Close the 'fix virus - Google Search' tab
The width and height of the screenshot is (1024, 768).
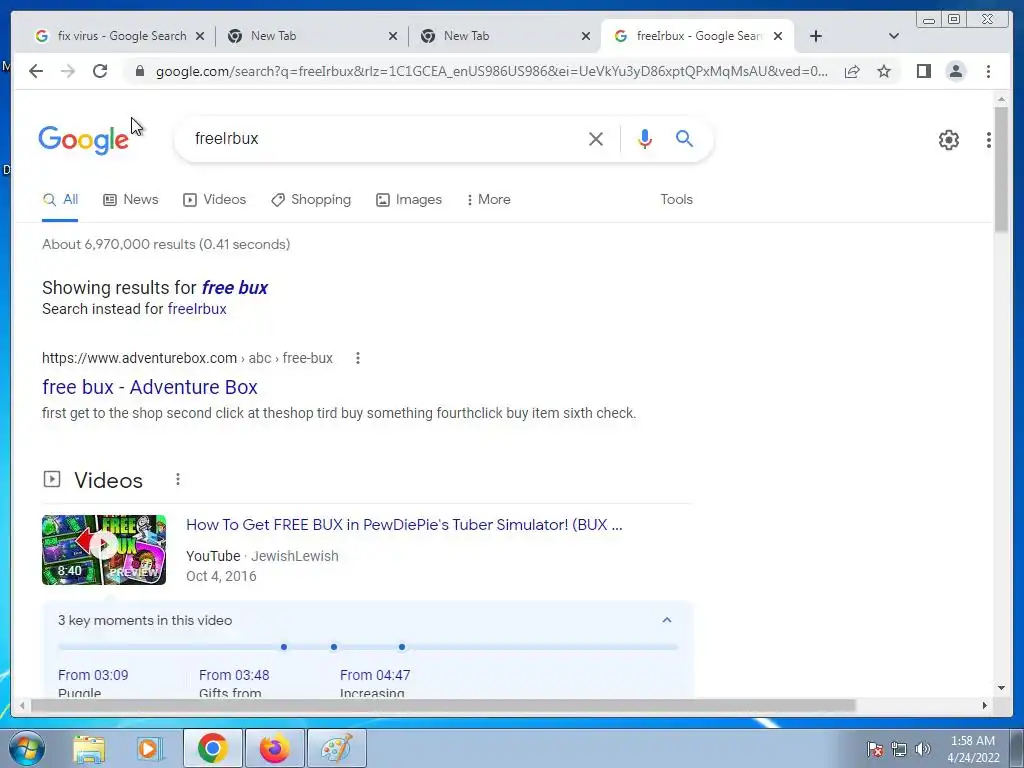[x=200, y=36]
